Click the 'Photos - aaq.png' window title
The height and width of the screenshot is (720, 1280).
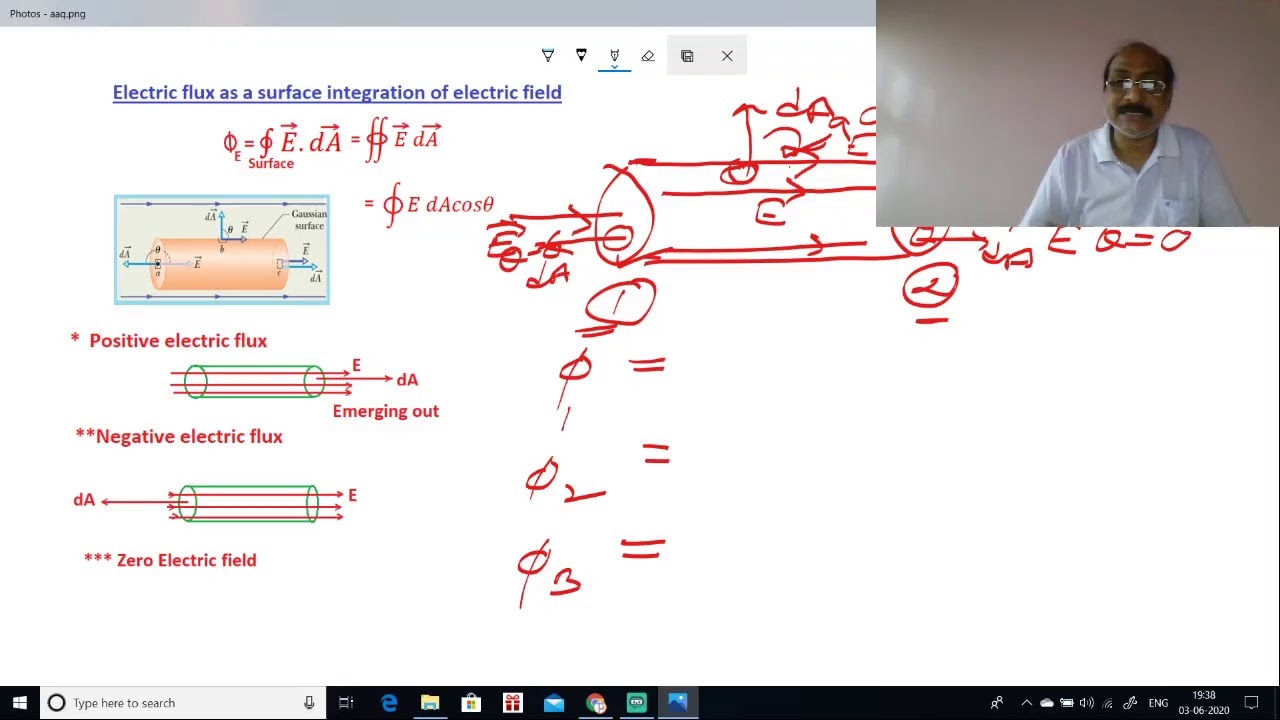click(48, 14)
